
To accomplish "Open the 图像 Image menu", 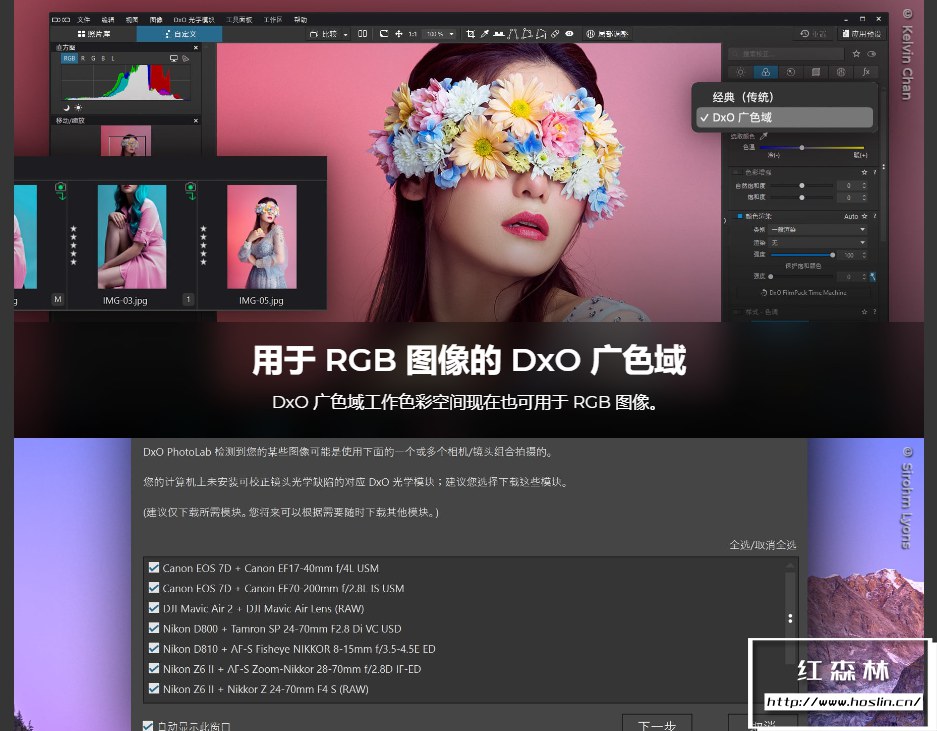I will pyautogui.click(x=156, y=20).
